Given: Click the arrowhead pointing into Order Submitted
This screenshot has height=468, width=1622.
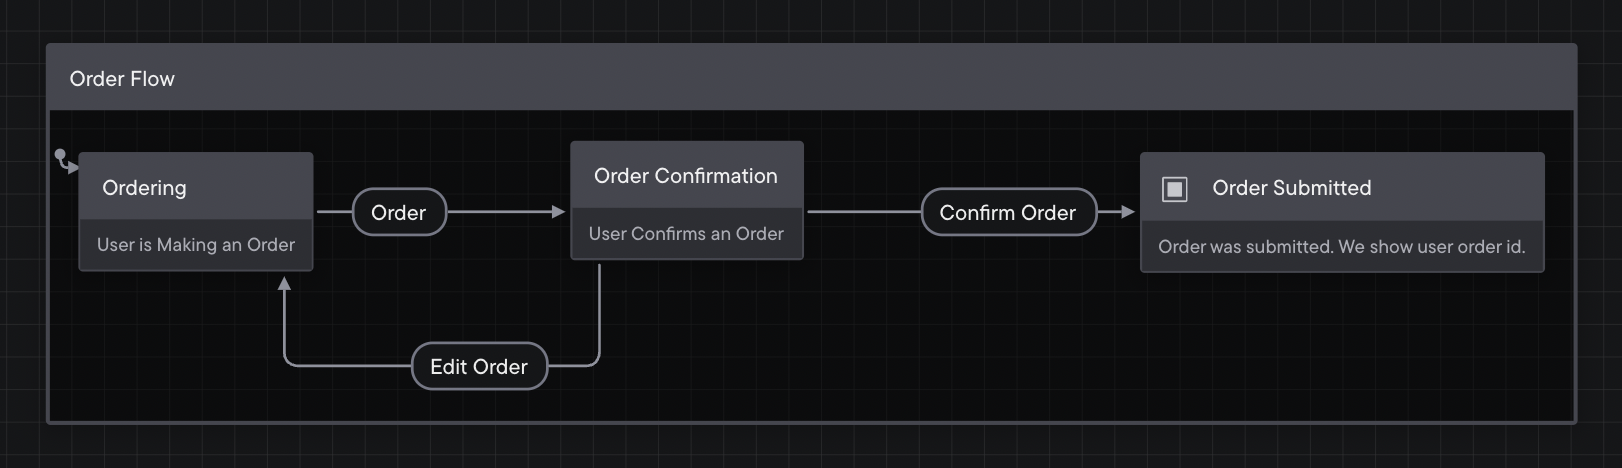Looking at the screenshot, I should [x=1128, y=212].
